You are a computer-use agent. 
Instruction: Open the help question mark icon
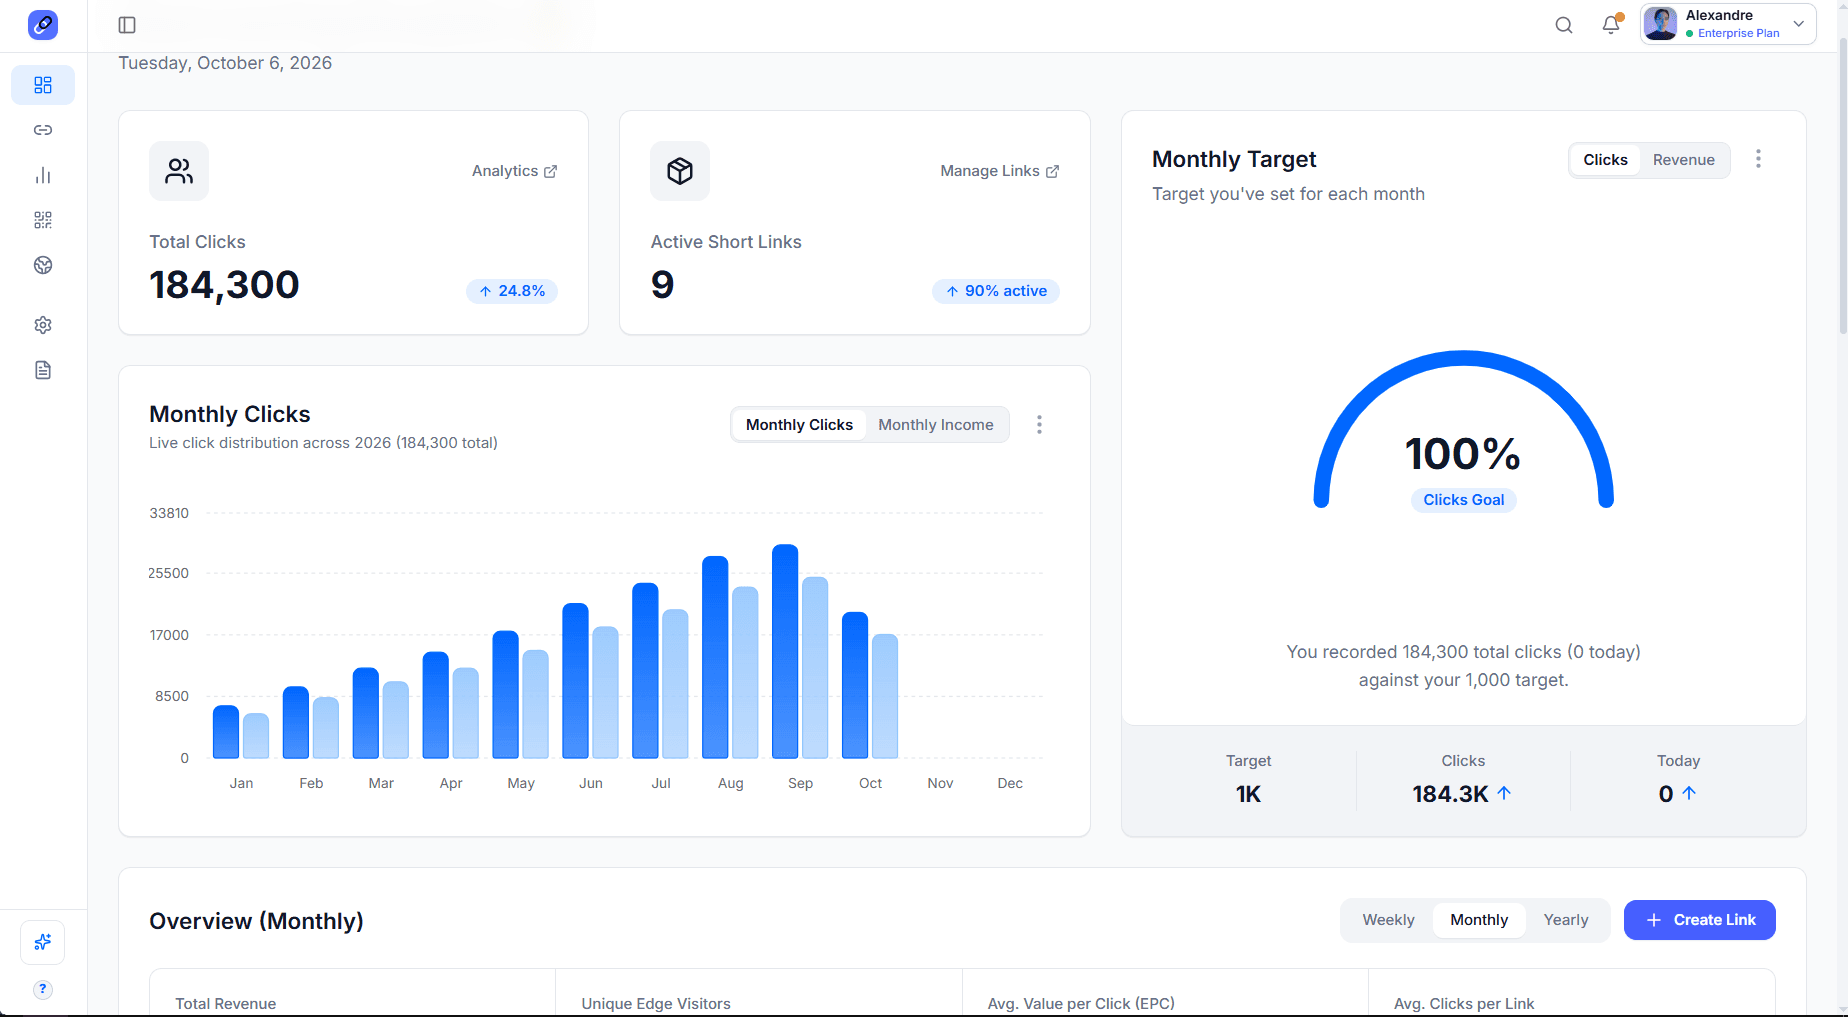click(43, 989)
